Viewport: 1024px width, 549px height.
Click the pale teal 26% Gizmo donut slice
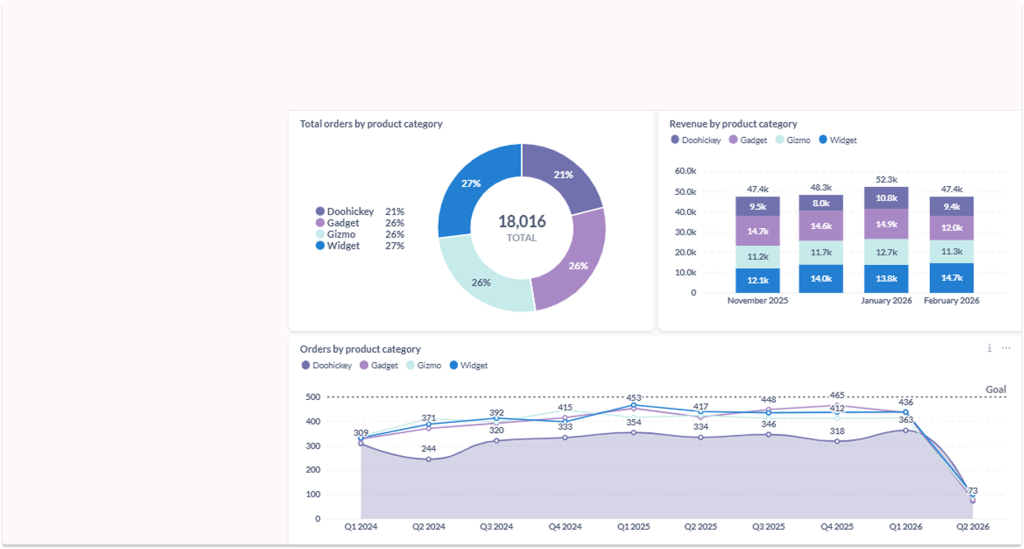tap(483, 282)
